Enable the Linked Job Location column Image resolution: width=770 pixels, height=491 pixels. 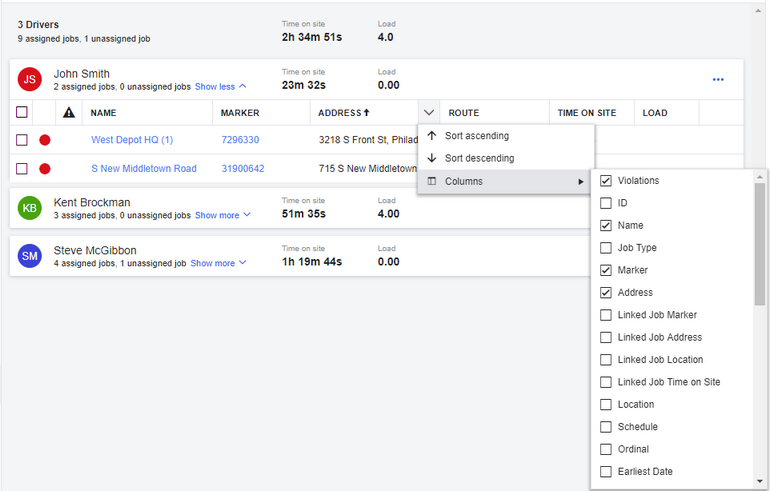pos(605,359)
